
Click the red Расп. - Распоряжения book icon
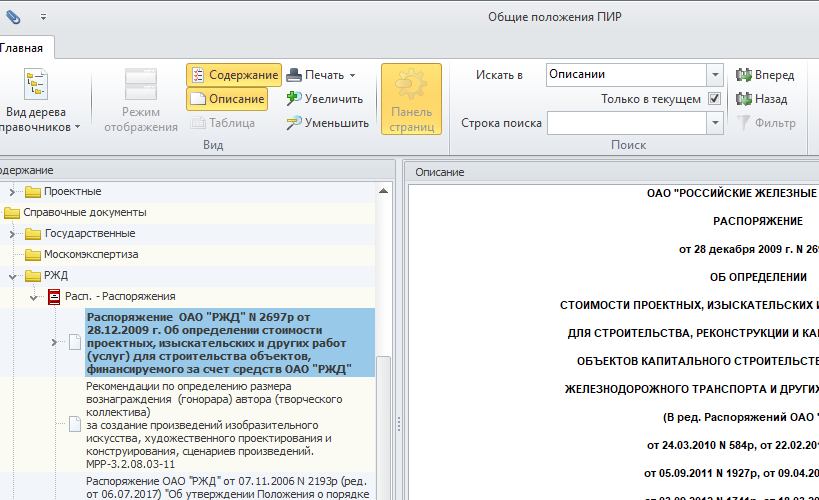tap(54, 297)
